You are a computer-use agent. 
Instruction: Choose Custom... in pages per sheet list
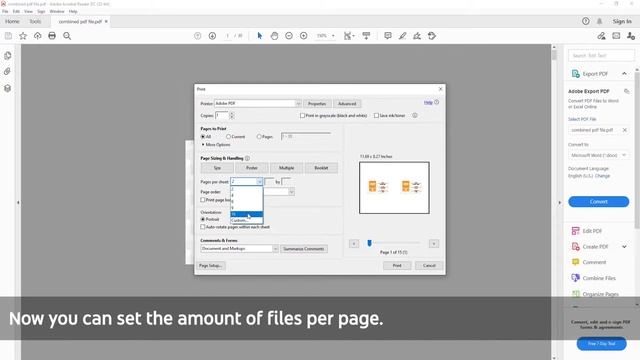247,220
